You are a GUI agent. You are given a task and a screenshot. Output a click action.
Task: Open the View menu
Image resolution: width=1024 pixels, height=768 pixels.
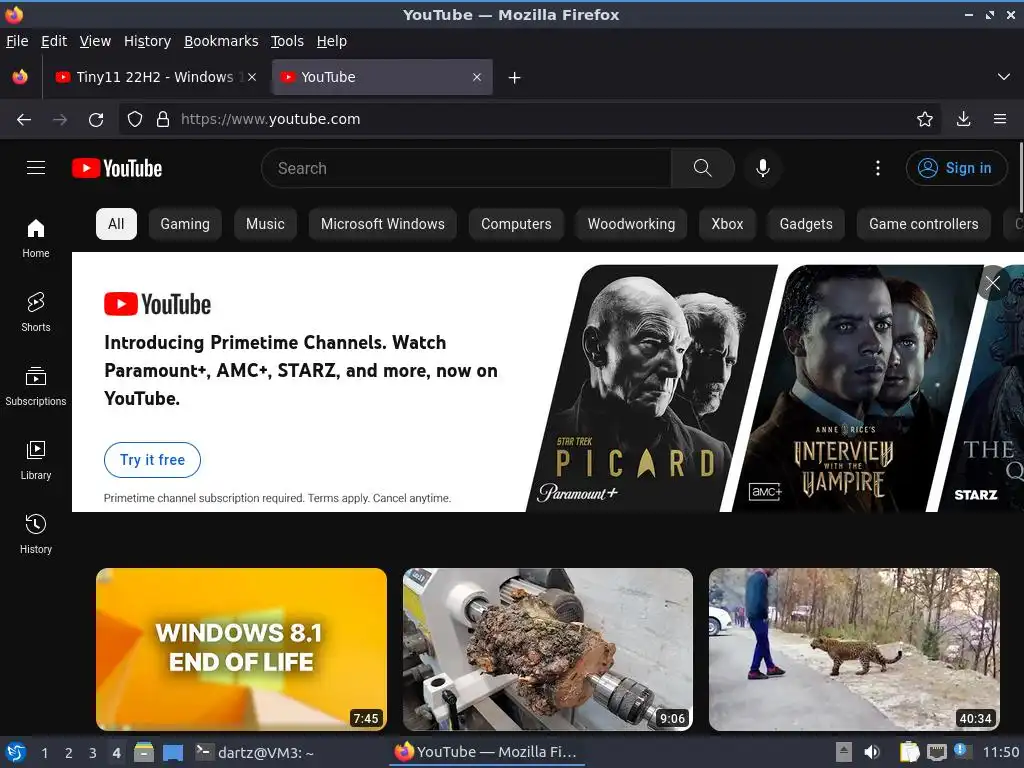(95, 41)
